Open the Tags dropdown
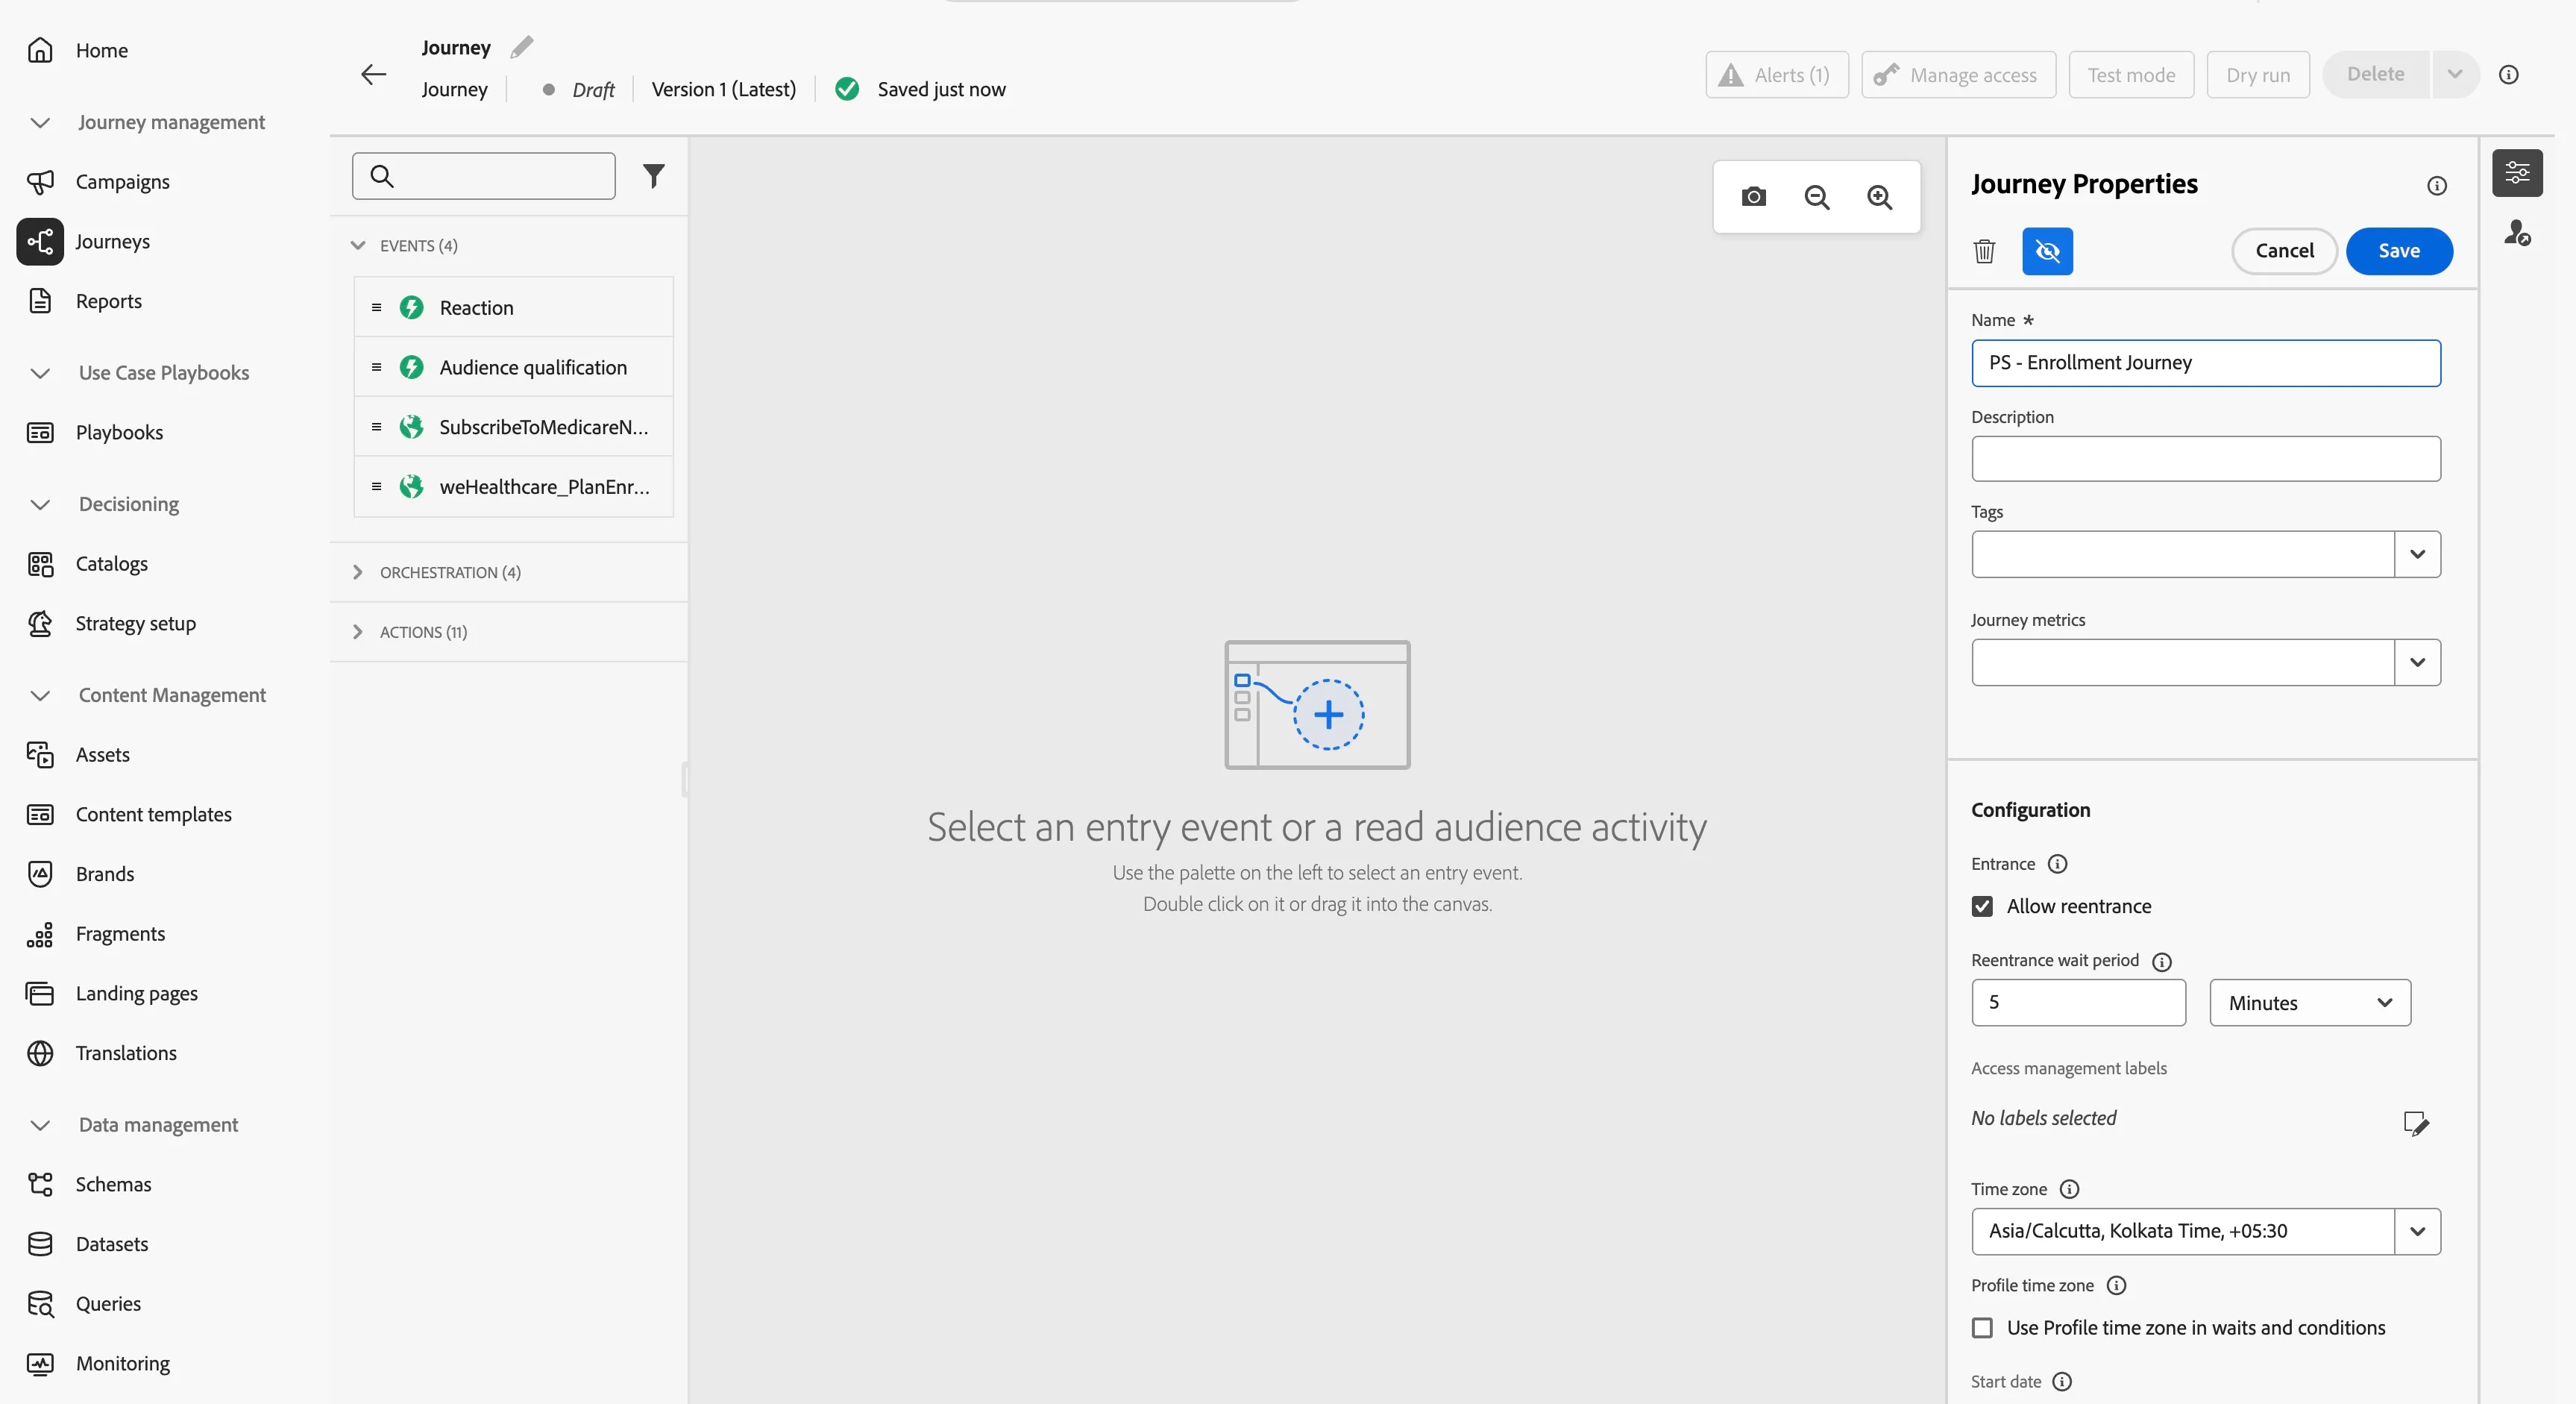This screenshot has height=1404, width=2576. pos(2417,554)
